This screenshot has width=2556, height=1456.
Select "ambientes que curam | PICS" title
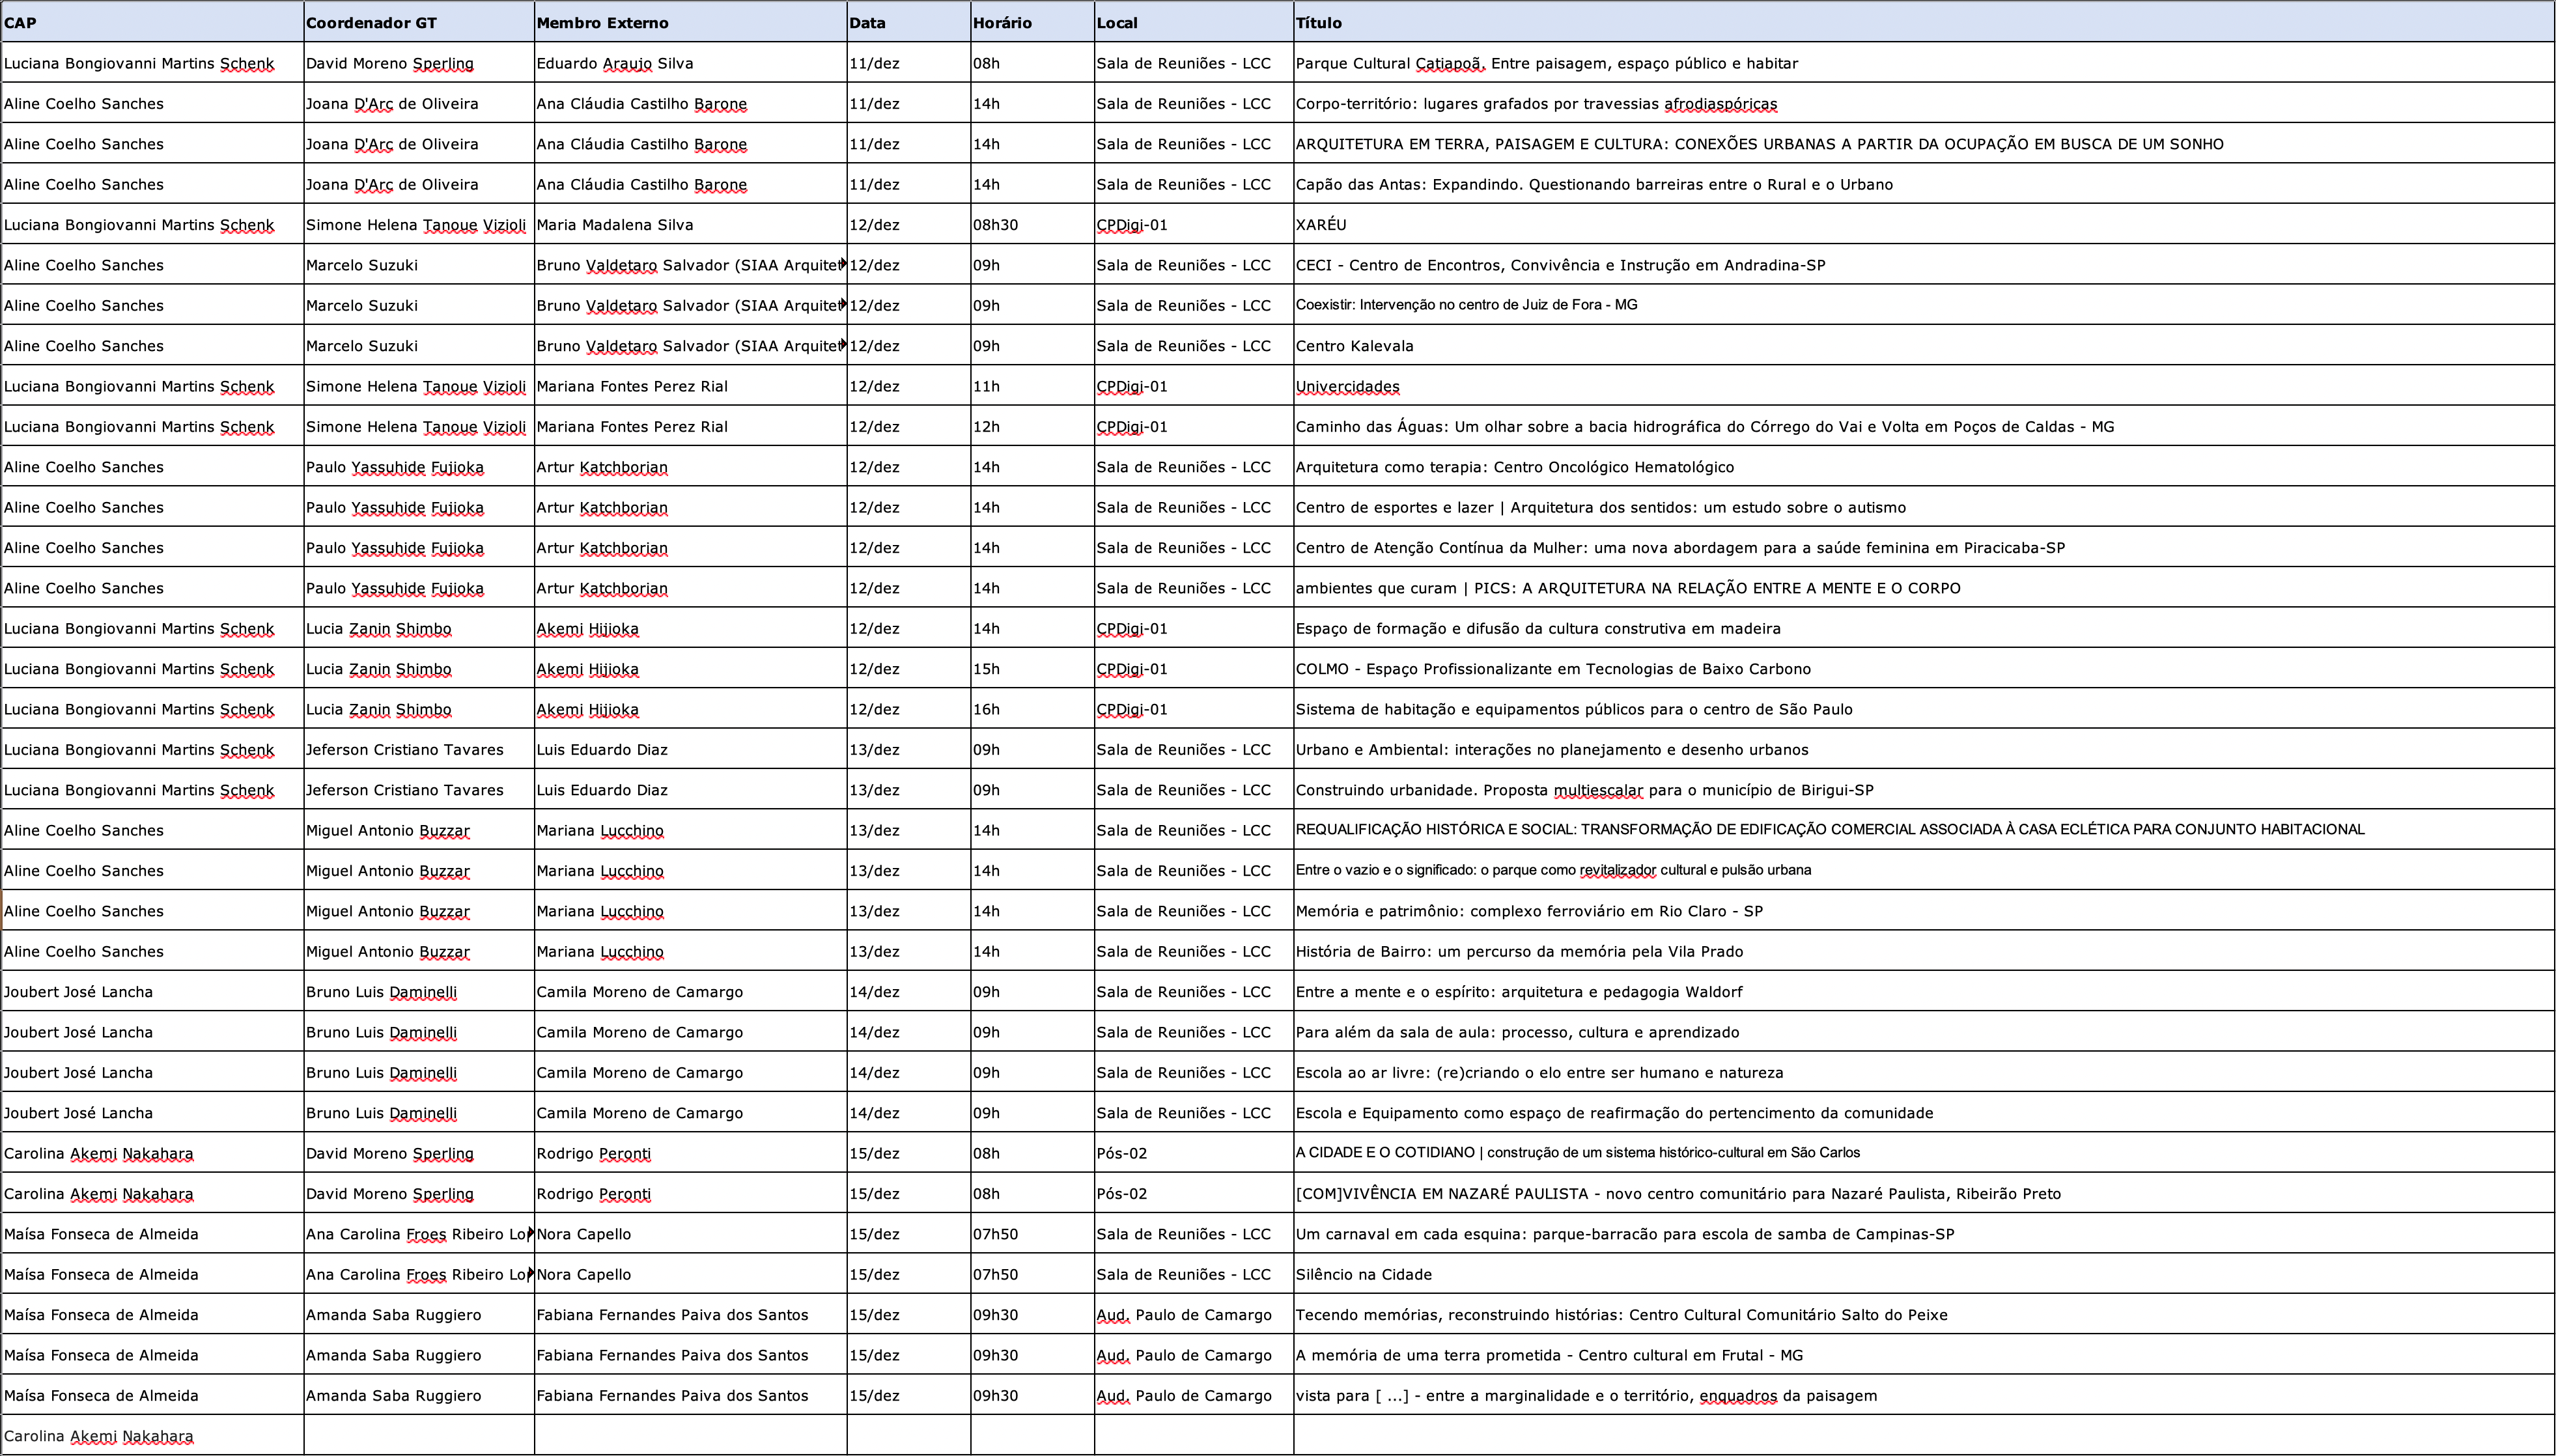pos(1924,588)
